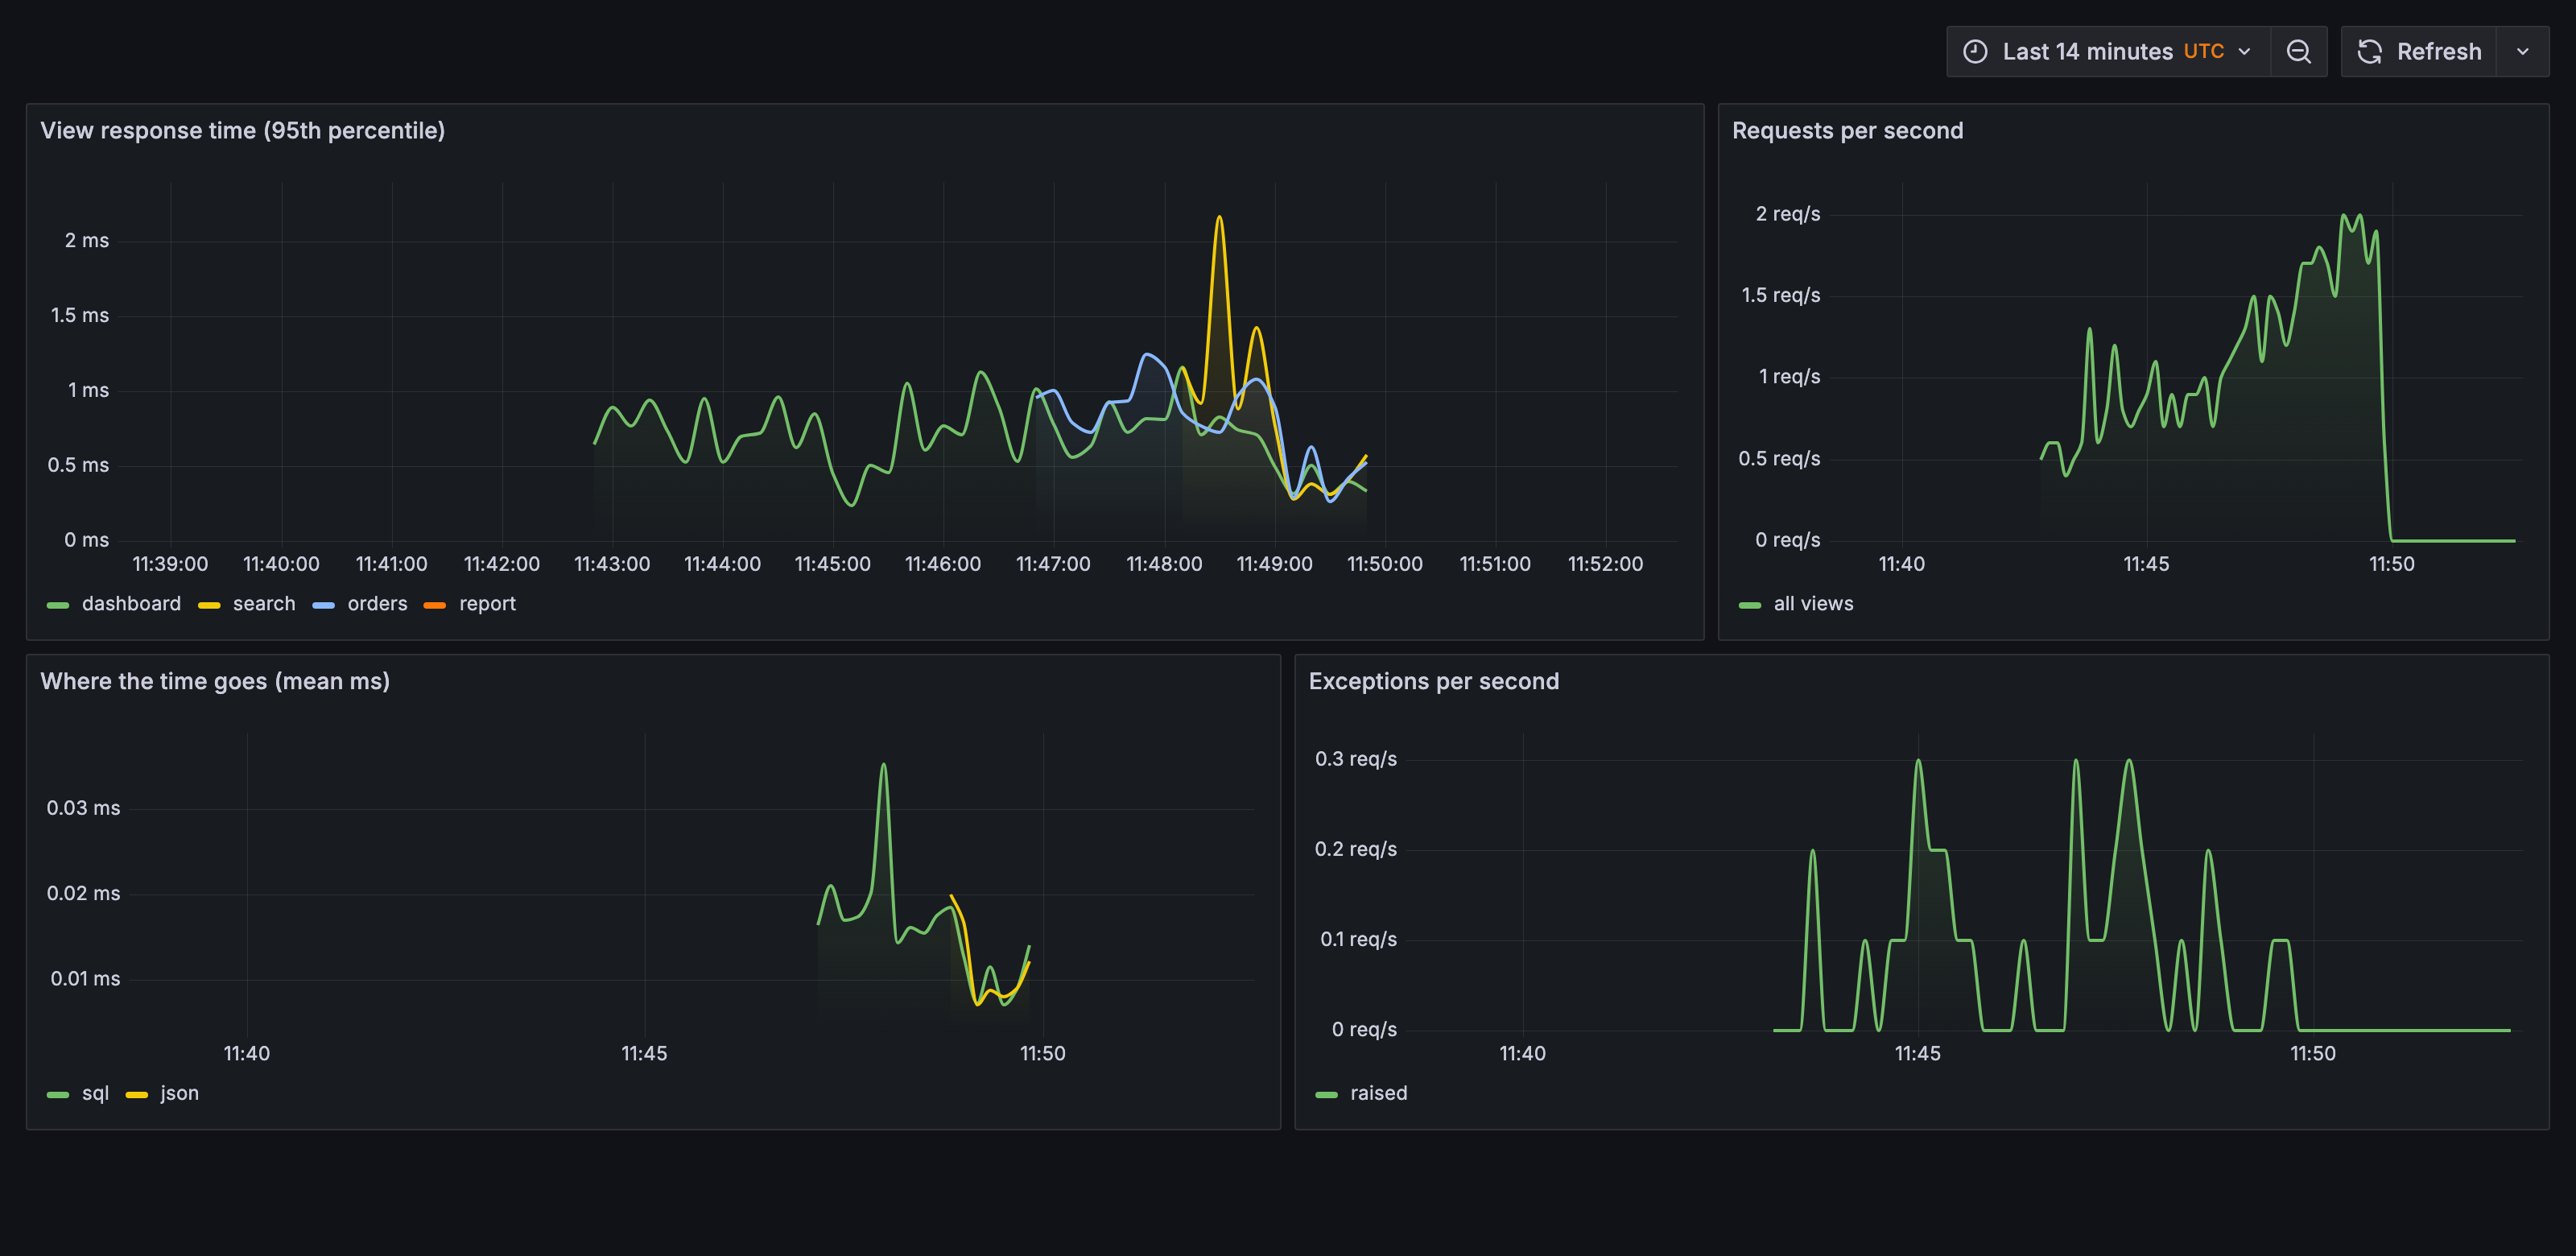Click the 1.5 req/s y-axis label
The height and width of the screenshot is (1256, 2576).
click(1781, 295)
